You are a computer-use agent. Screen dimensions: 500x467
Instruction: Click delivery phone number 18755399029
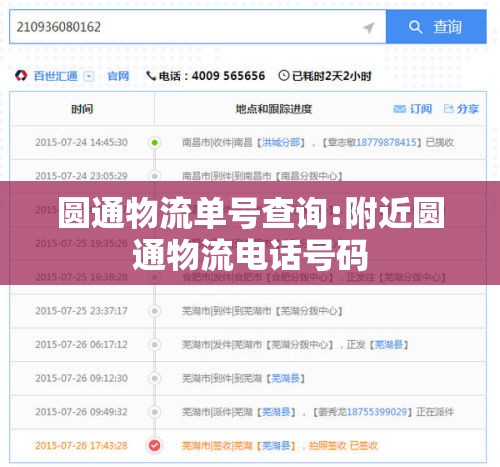pyautogui.click(x=377, y=412)
